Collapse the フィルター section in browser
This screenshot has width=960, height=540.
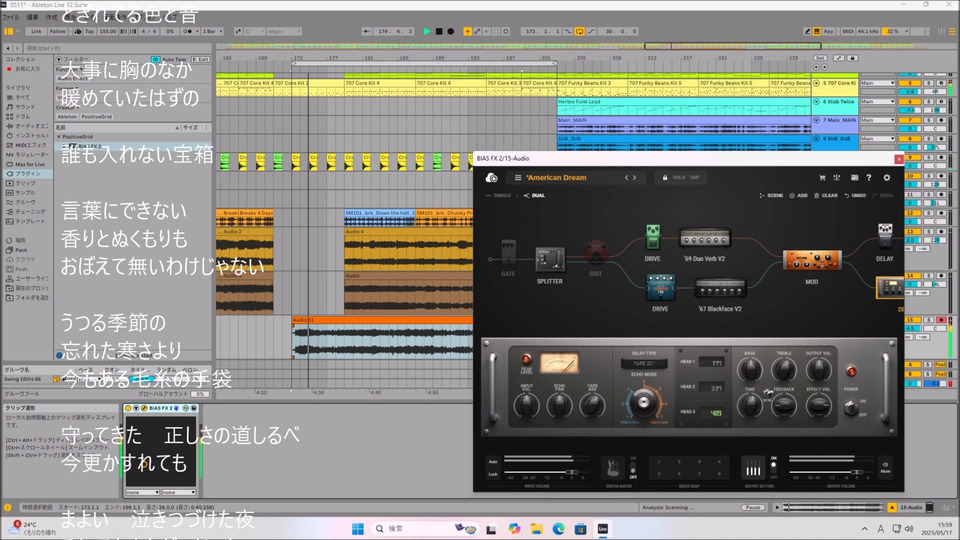coord(59,59)
